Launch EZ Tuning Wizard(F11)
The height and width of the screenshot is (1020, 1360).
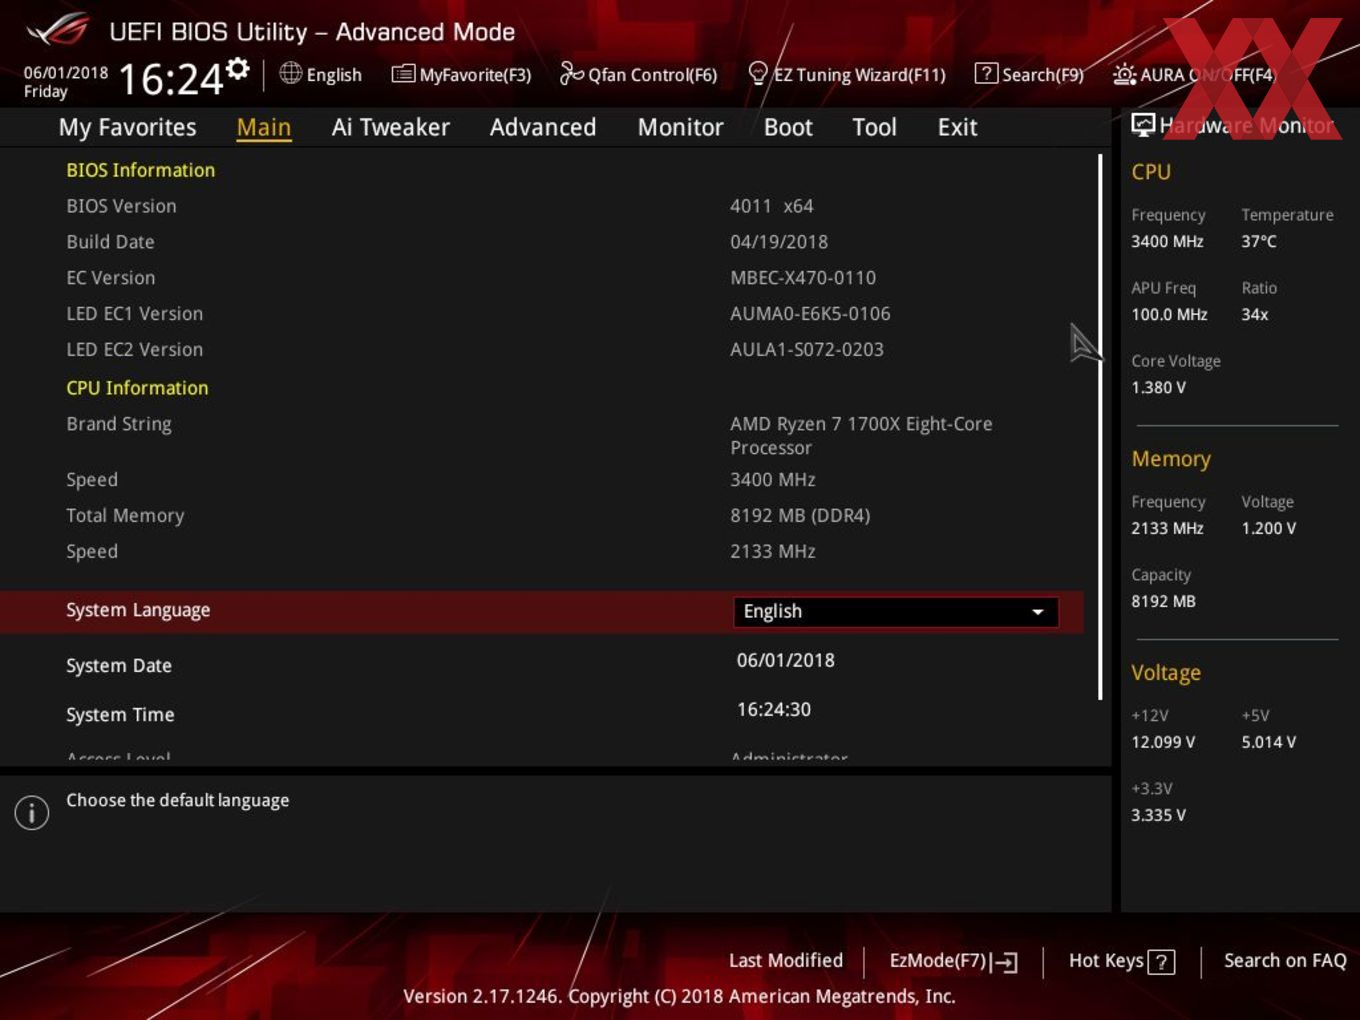[x=847, y=74]
